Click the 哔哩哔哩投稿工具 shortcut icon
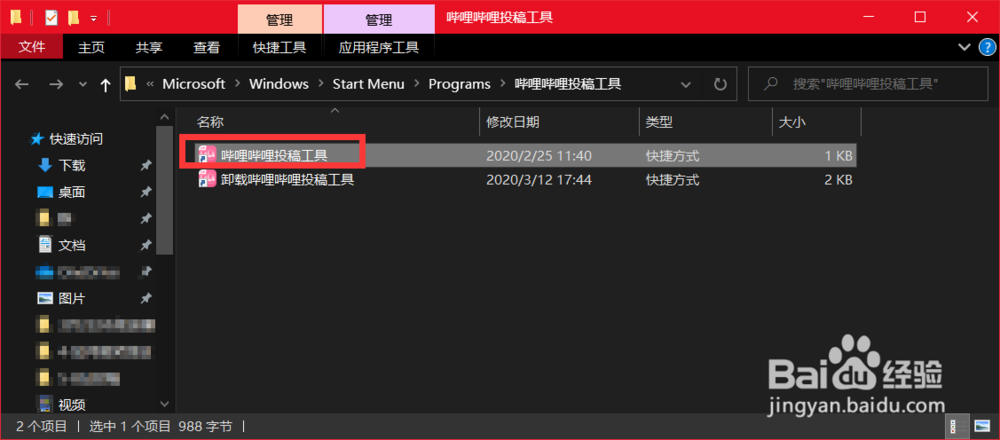The width and height of the screenshot is (1000, 440). click(x=207, y=155)
